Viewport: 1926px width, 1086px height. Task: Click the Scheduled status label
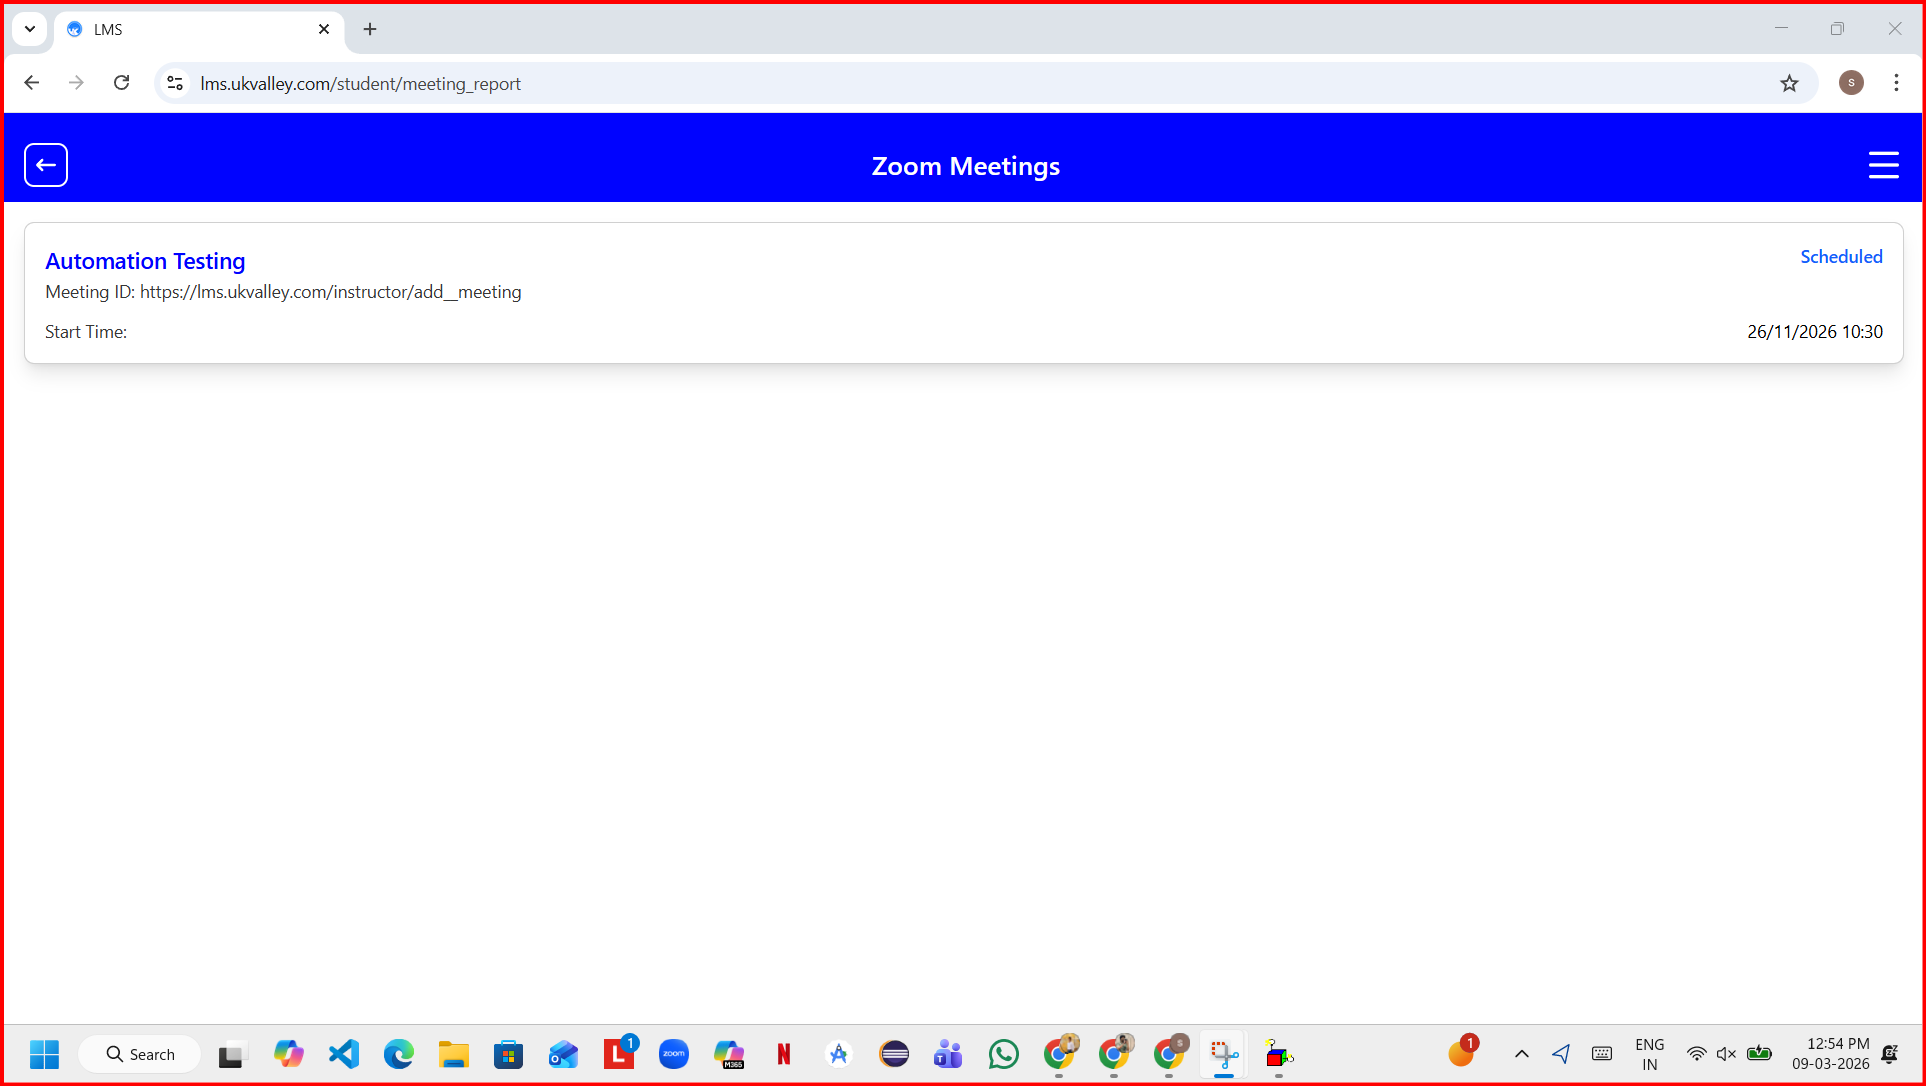click(1841, 257)
